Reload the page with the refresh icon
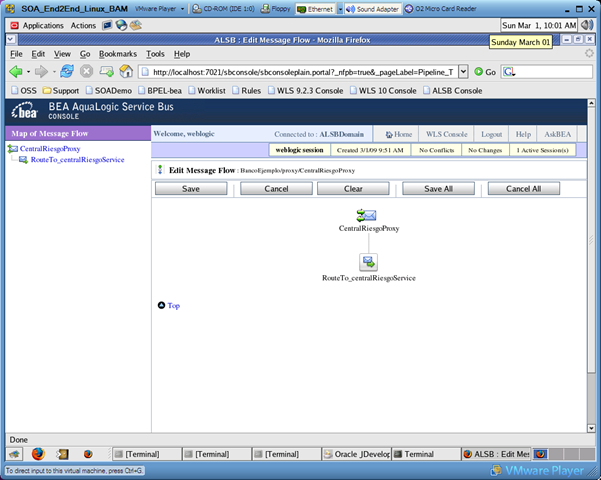This screenshot has height=480, width=601. (67, 71)
